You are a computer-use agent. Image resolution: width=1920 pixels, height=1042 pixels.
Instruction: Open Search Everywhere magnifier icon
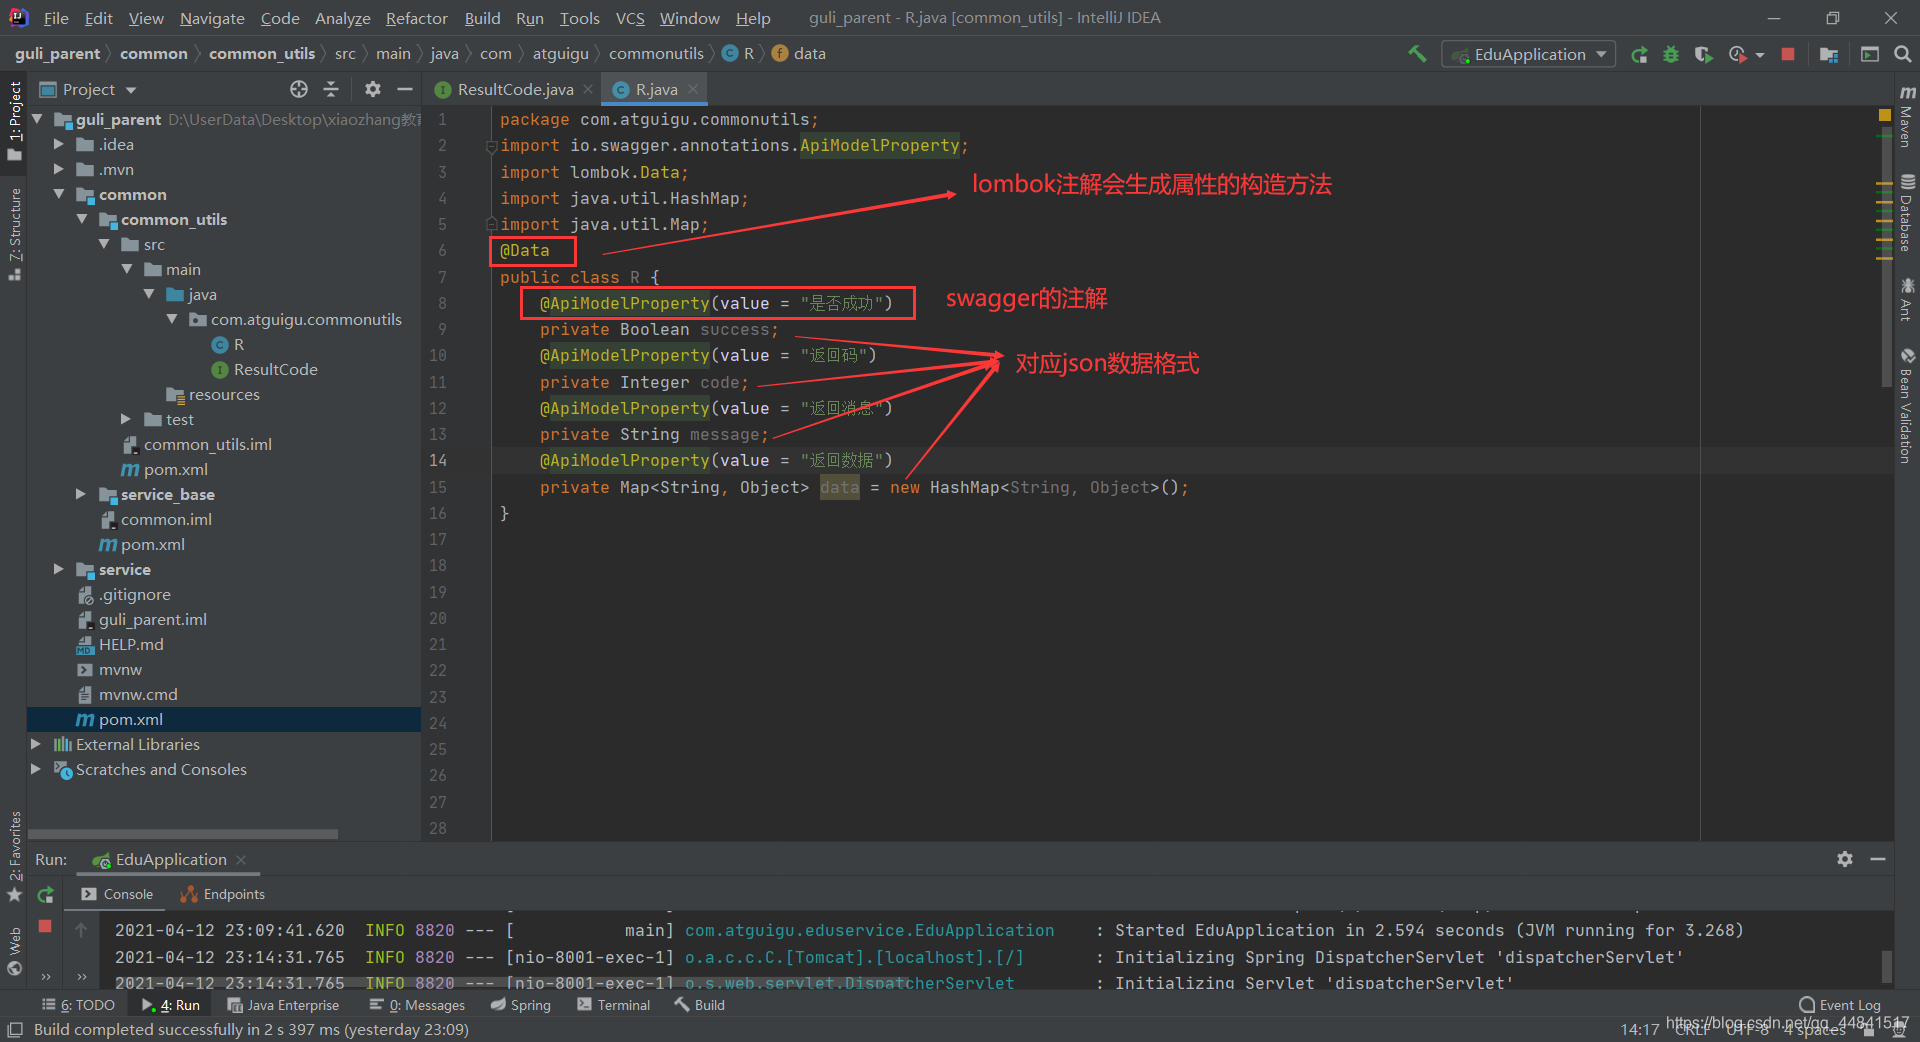1903,54
